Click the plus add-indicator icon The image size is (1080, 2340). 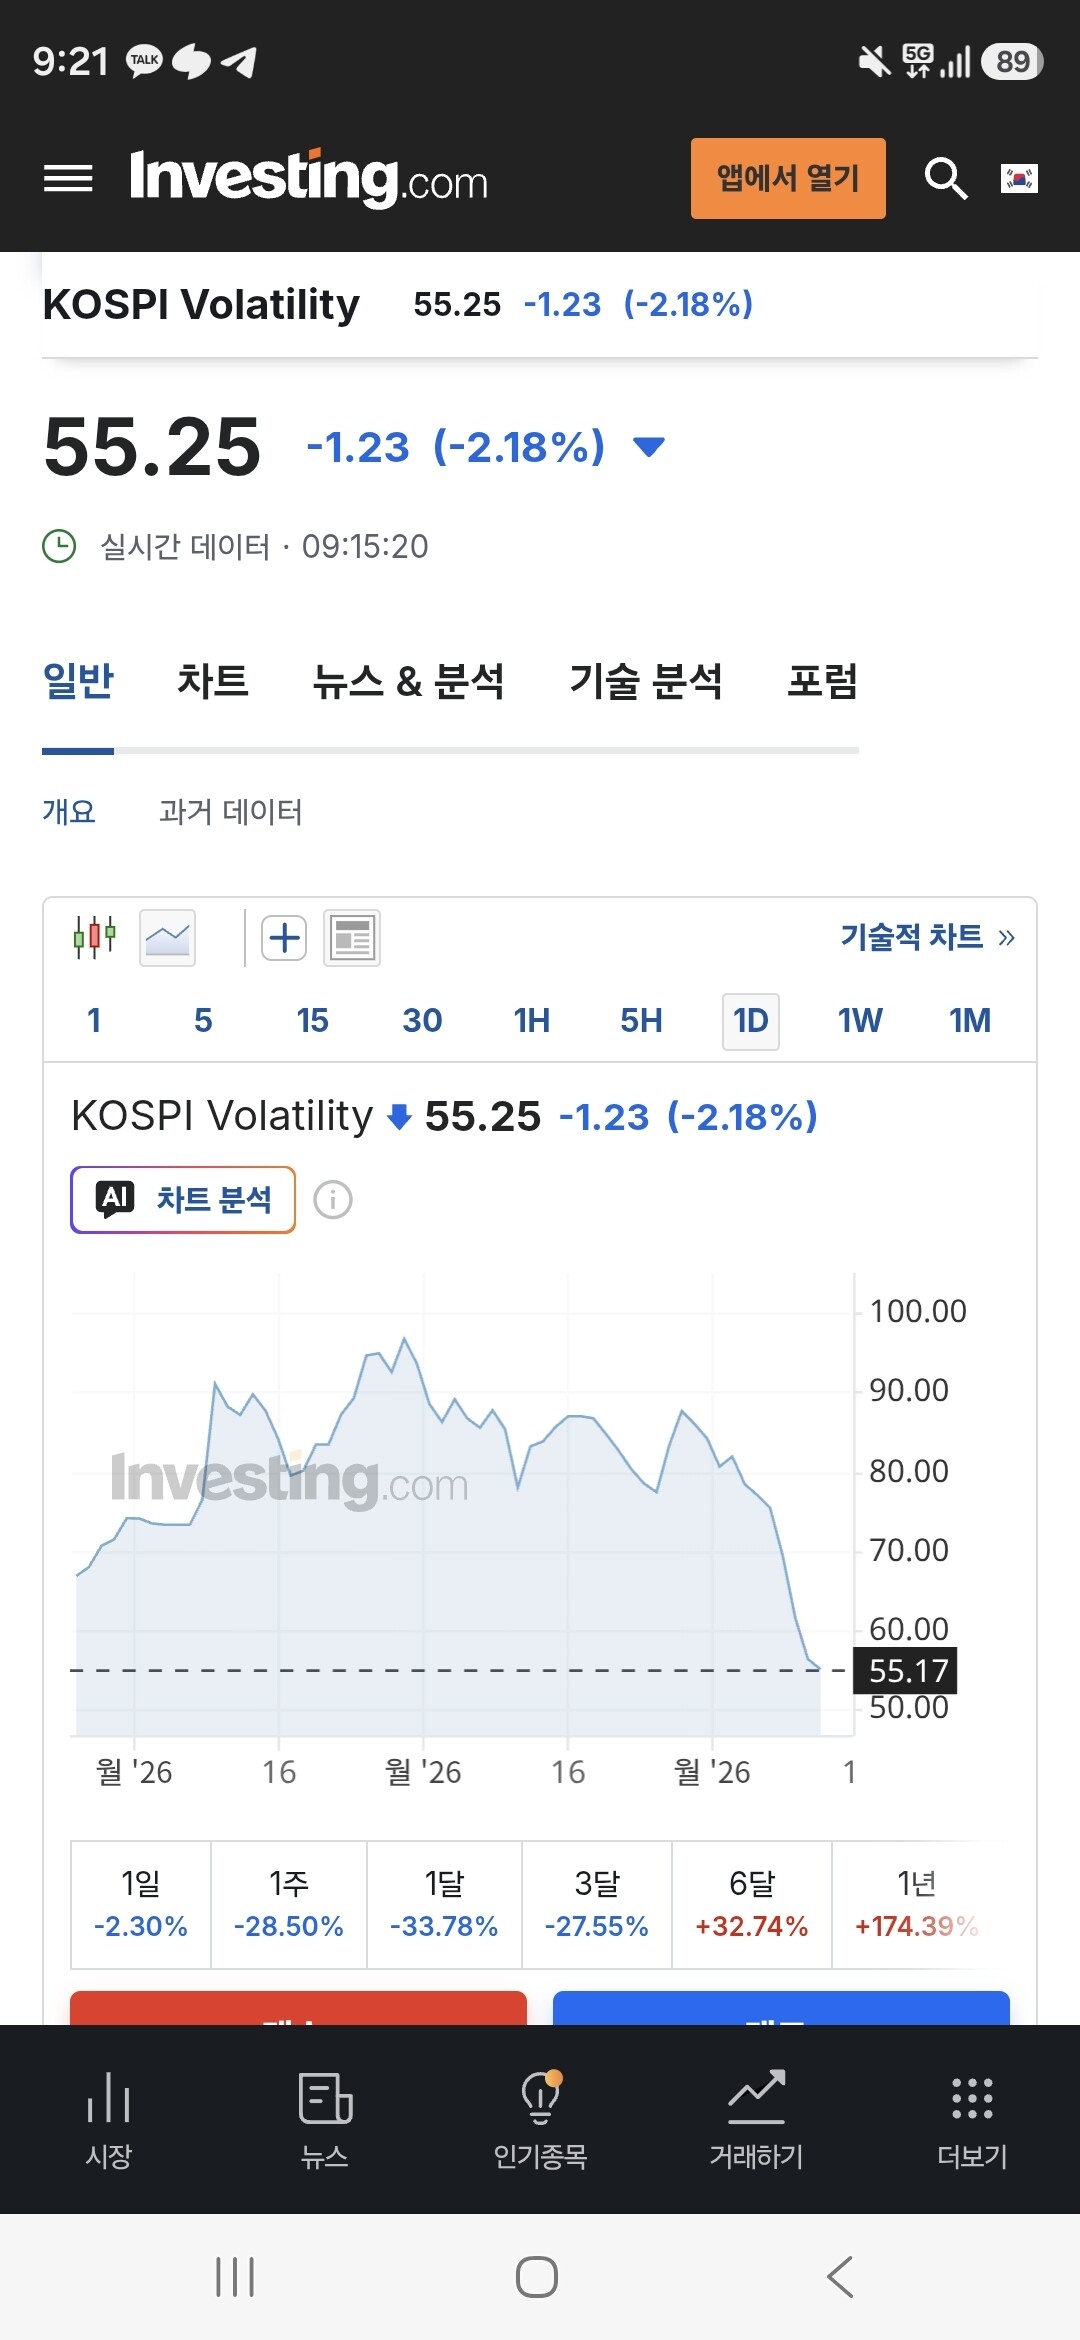tap(284, 938)
